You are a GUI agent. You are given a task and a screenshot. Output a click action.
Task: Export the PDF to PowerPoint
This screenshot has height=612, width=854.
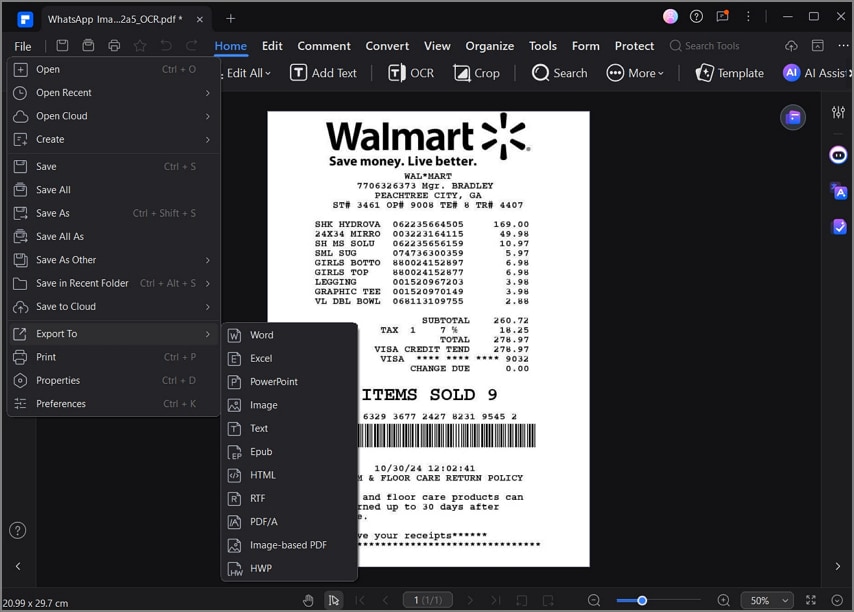(289, 382)
